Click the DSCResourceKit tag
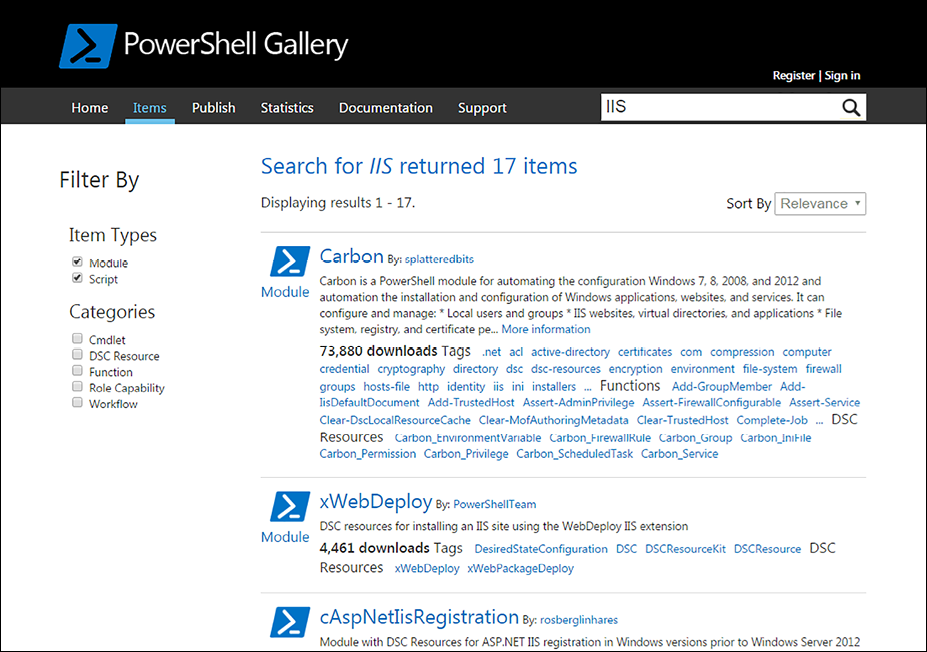Viewport: 927px width, 652px height. (x=685, y=549)
